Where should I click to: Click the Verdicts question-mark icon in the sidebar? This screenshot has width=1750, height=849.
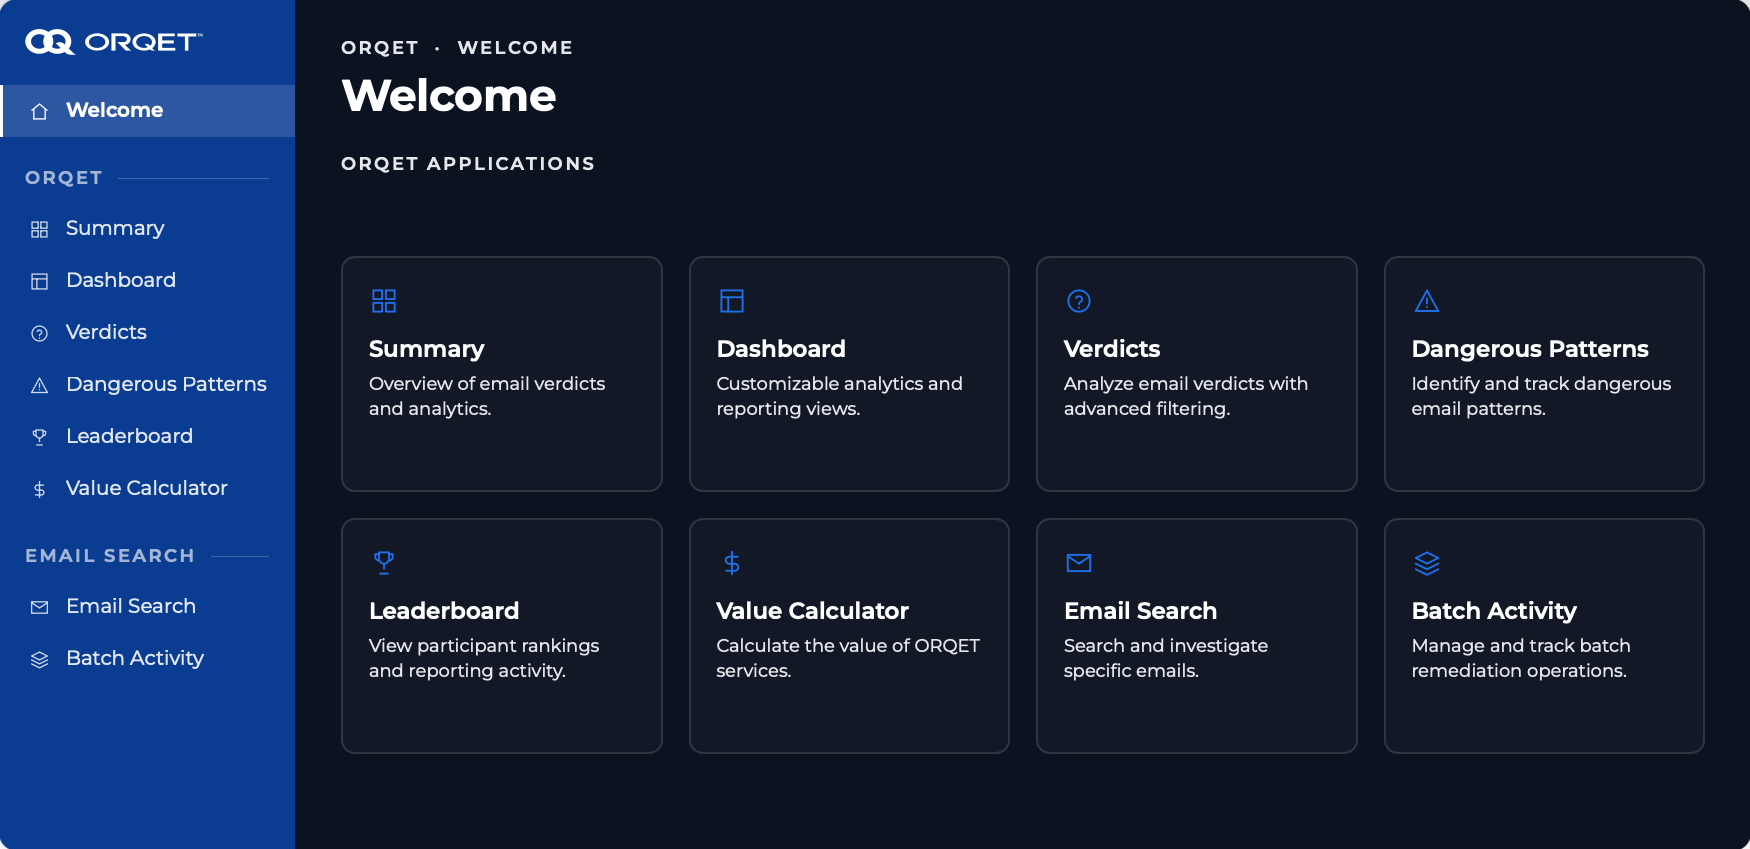[x=40, y=333]
